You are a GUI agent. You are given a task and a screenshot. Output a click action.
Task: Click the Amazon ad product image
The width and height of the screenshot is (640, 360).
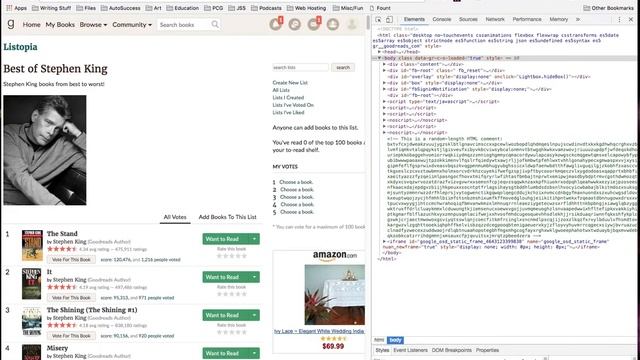click(x=335, y=295)
